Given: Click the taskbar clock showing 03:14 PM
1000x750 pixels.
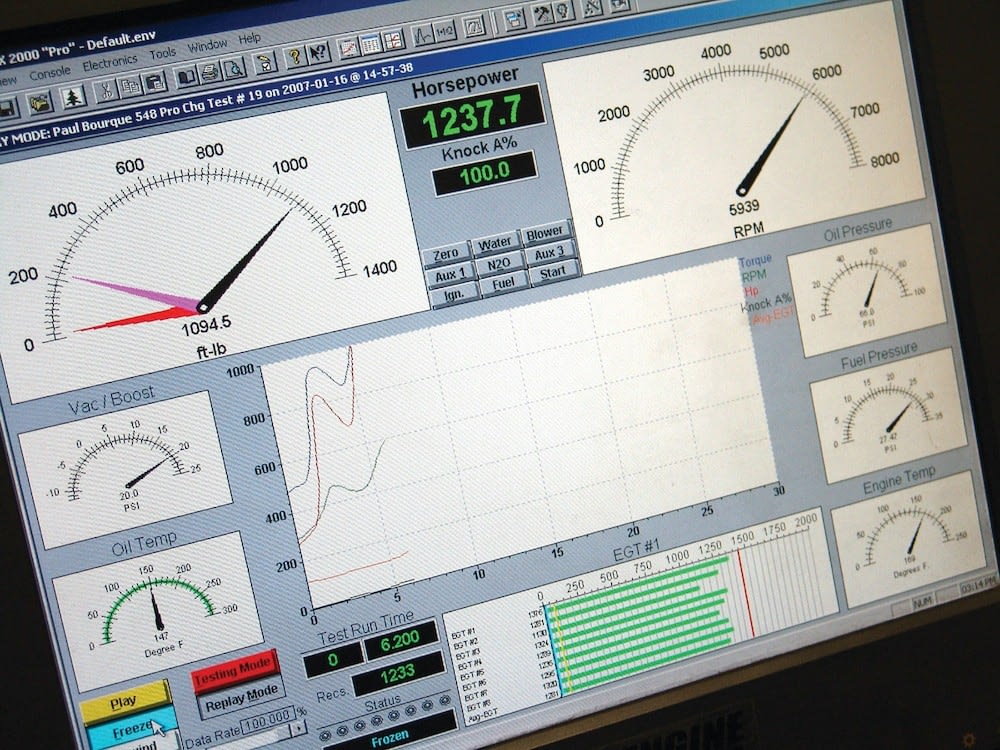Looking at the screenshot, I should coord(979,584).
